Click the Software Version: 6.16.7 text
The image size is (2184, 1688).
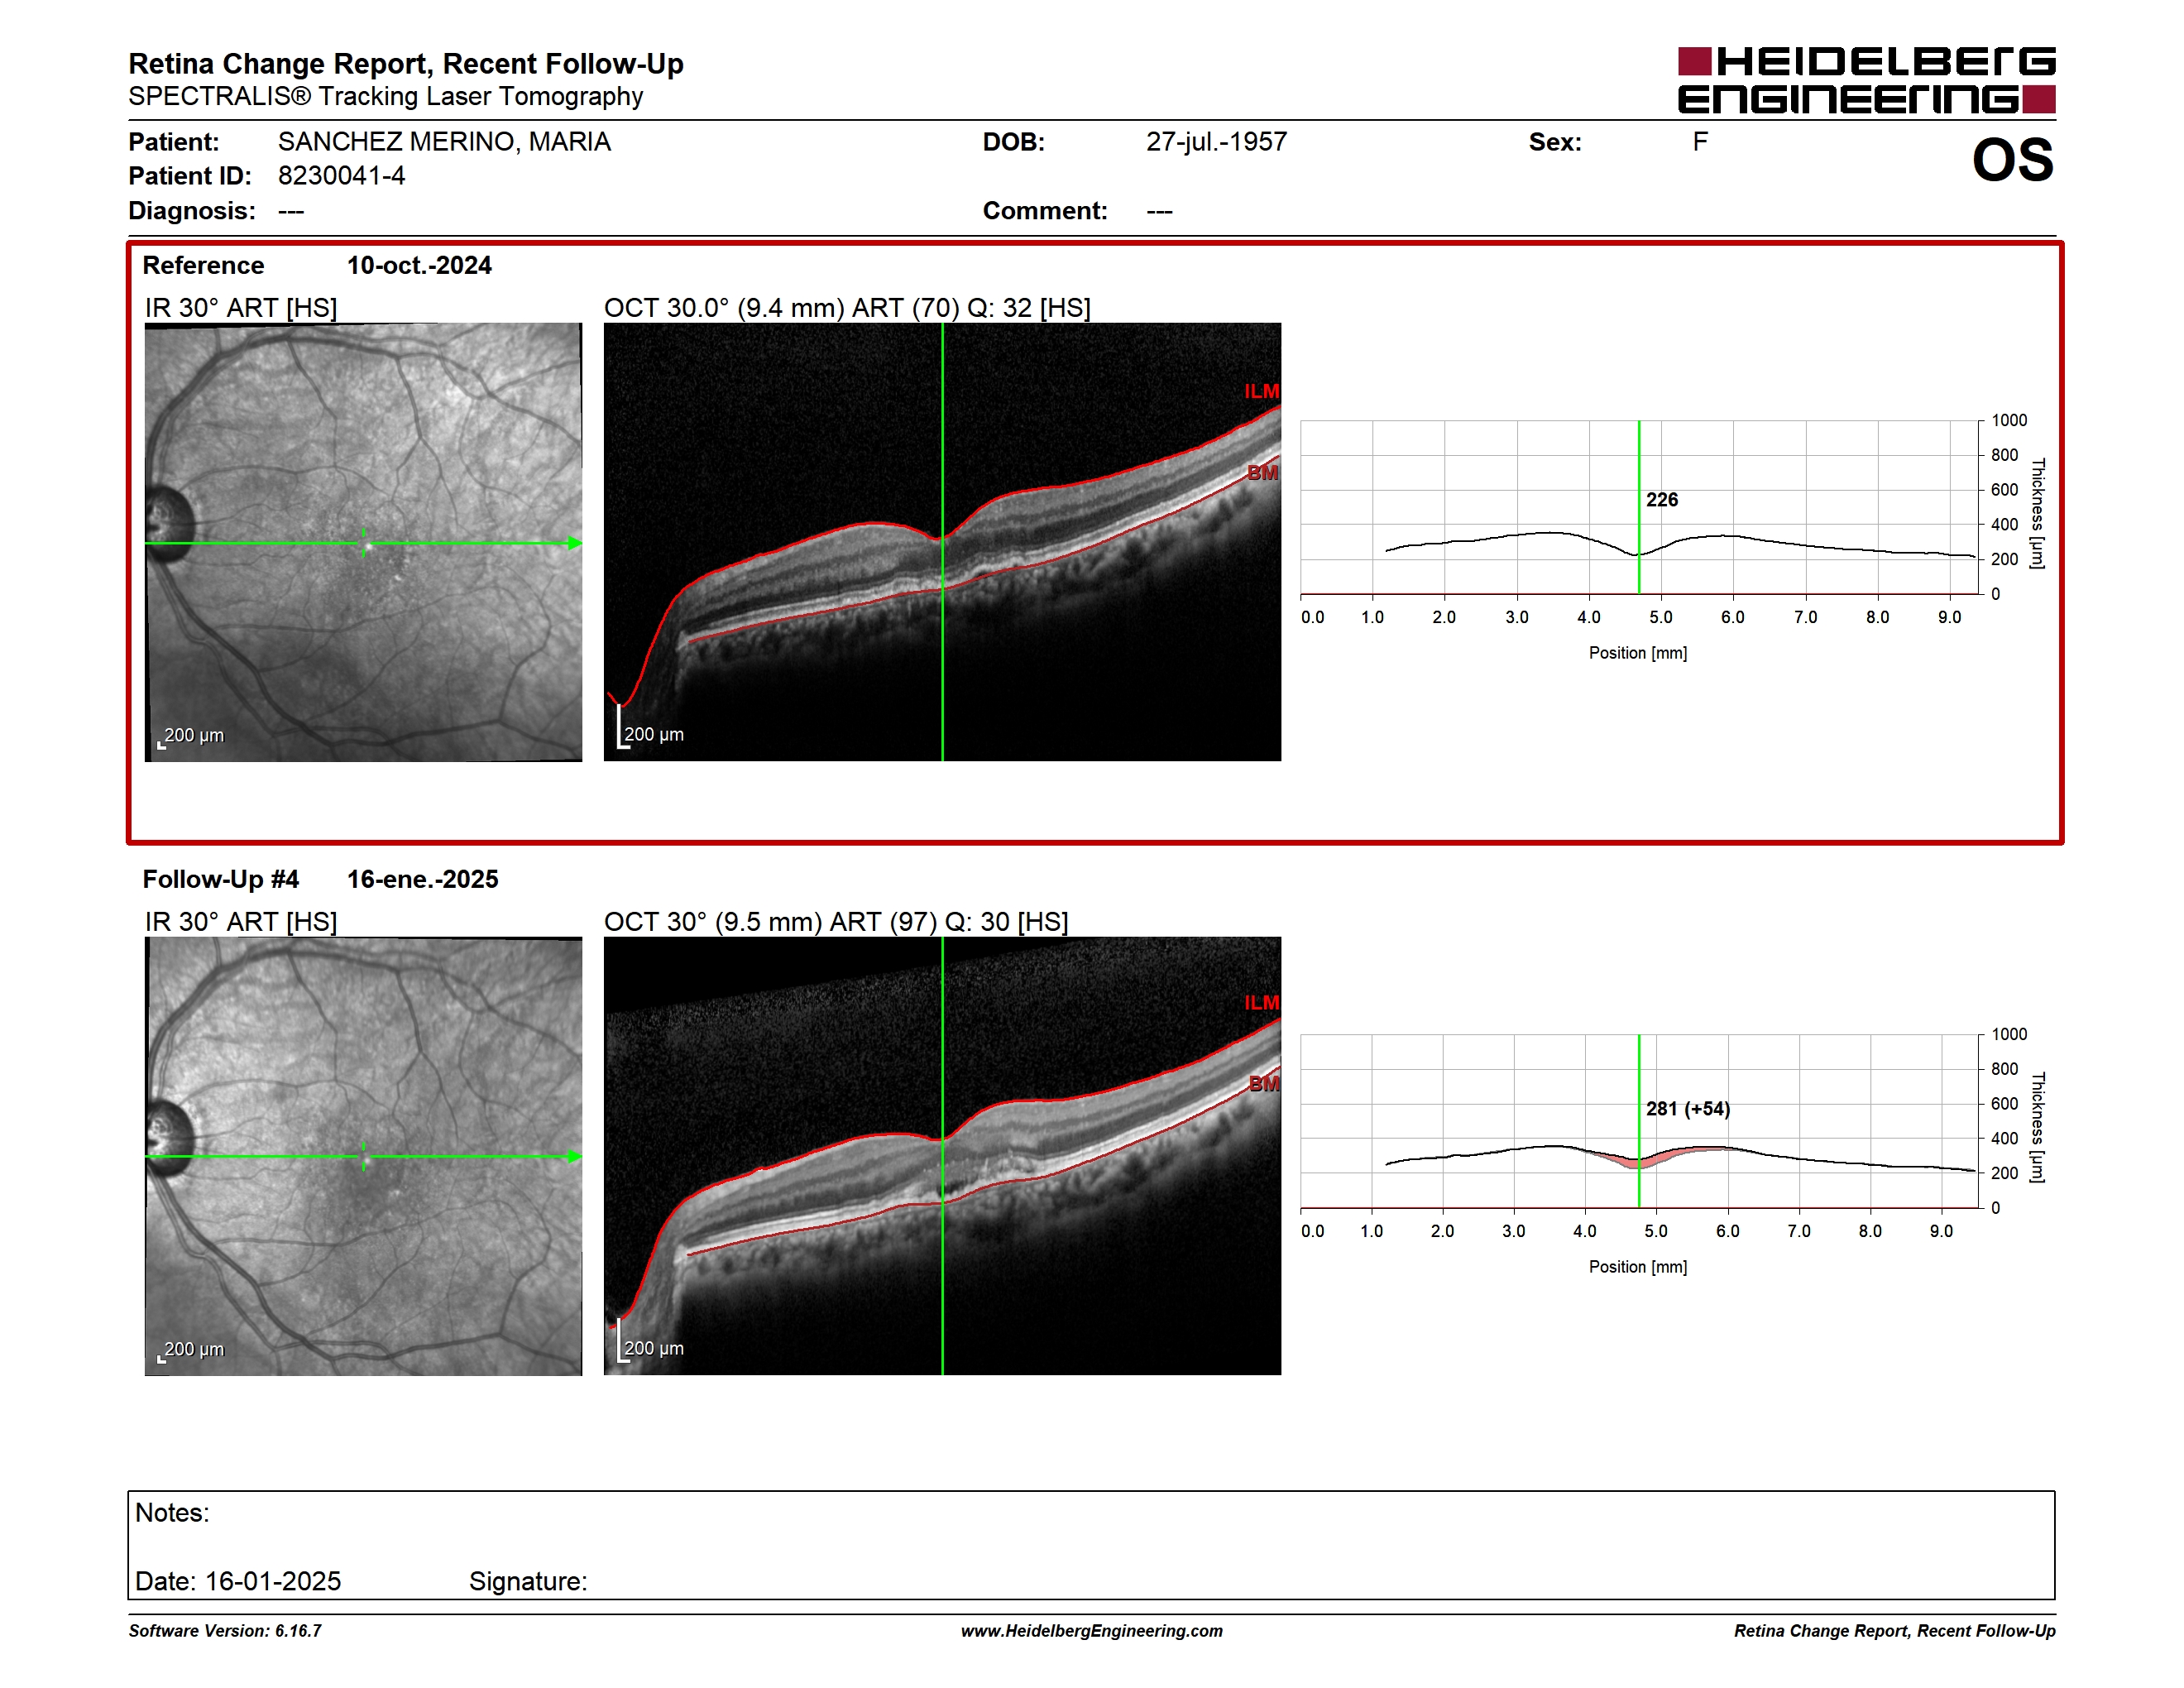click(x=225, y=1631)
